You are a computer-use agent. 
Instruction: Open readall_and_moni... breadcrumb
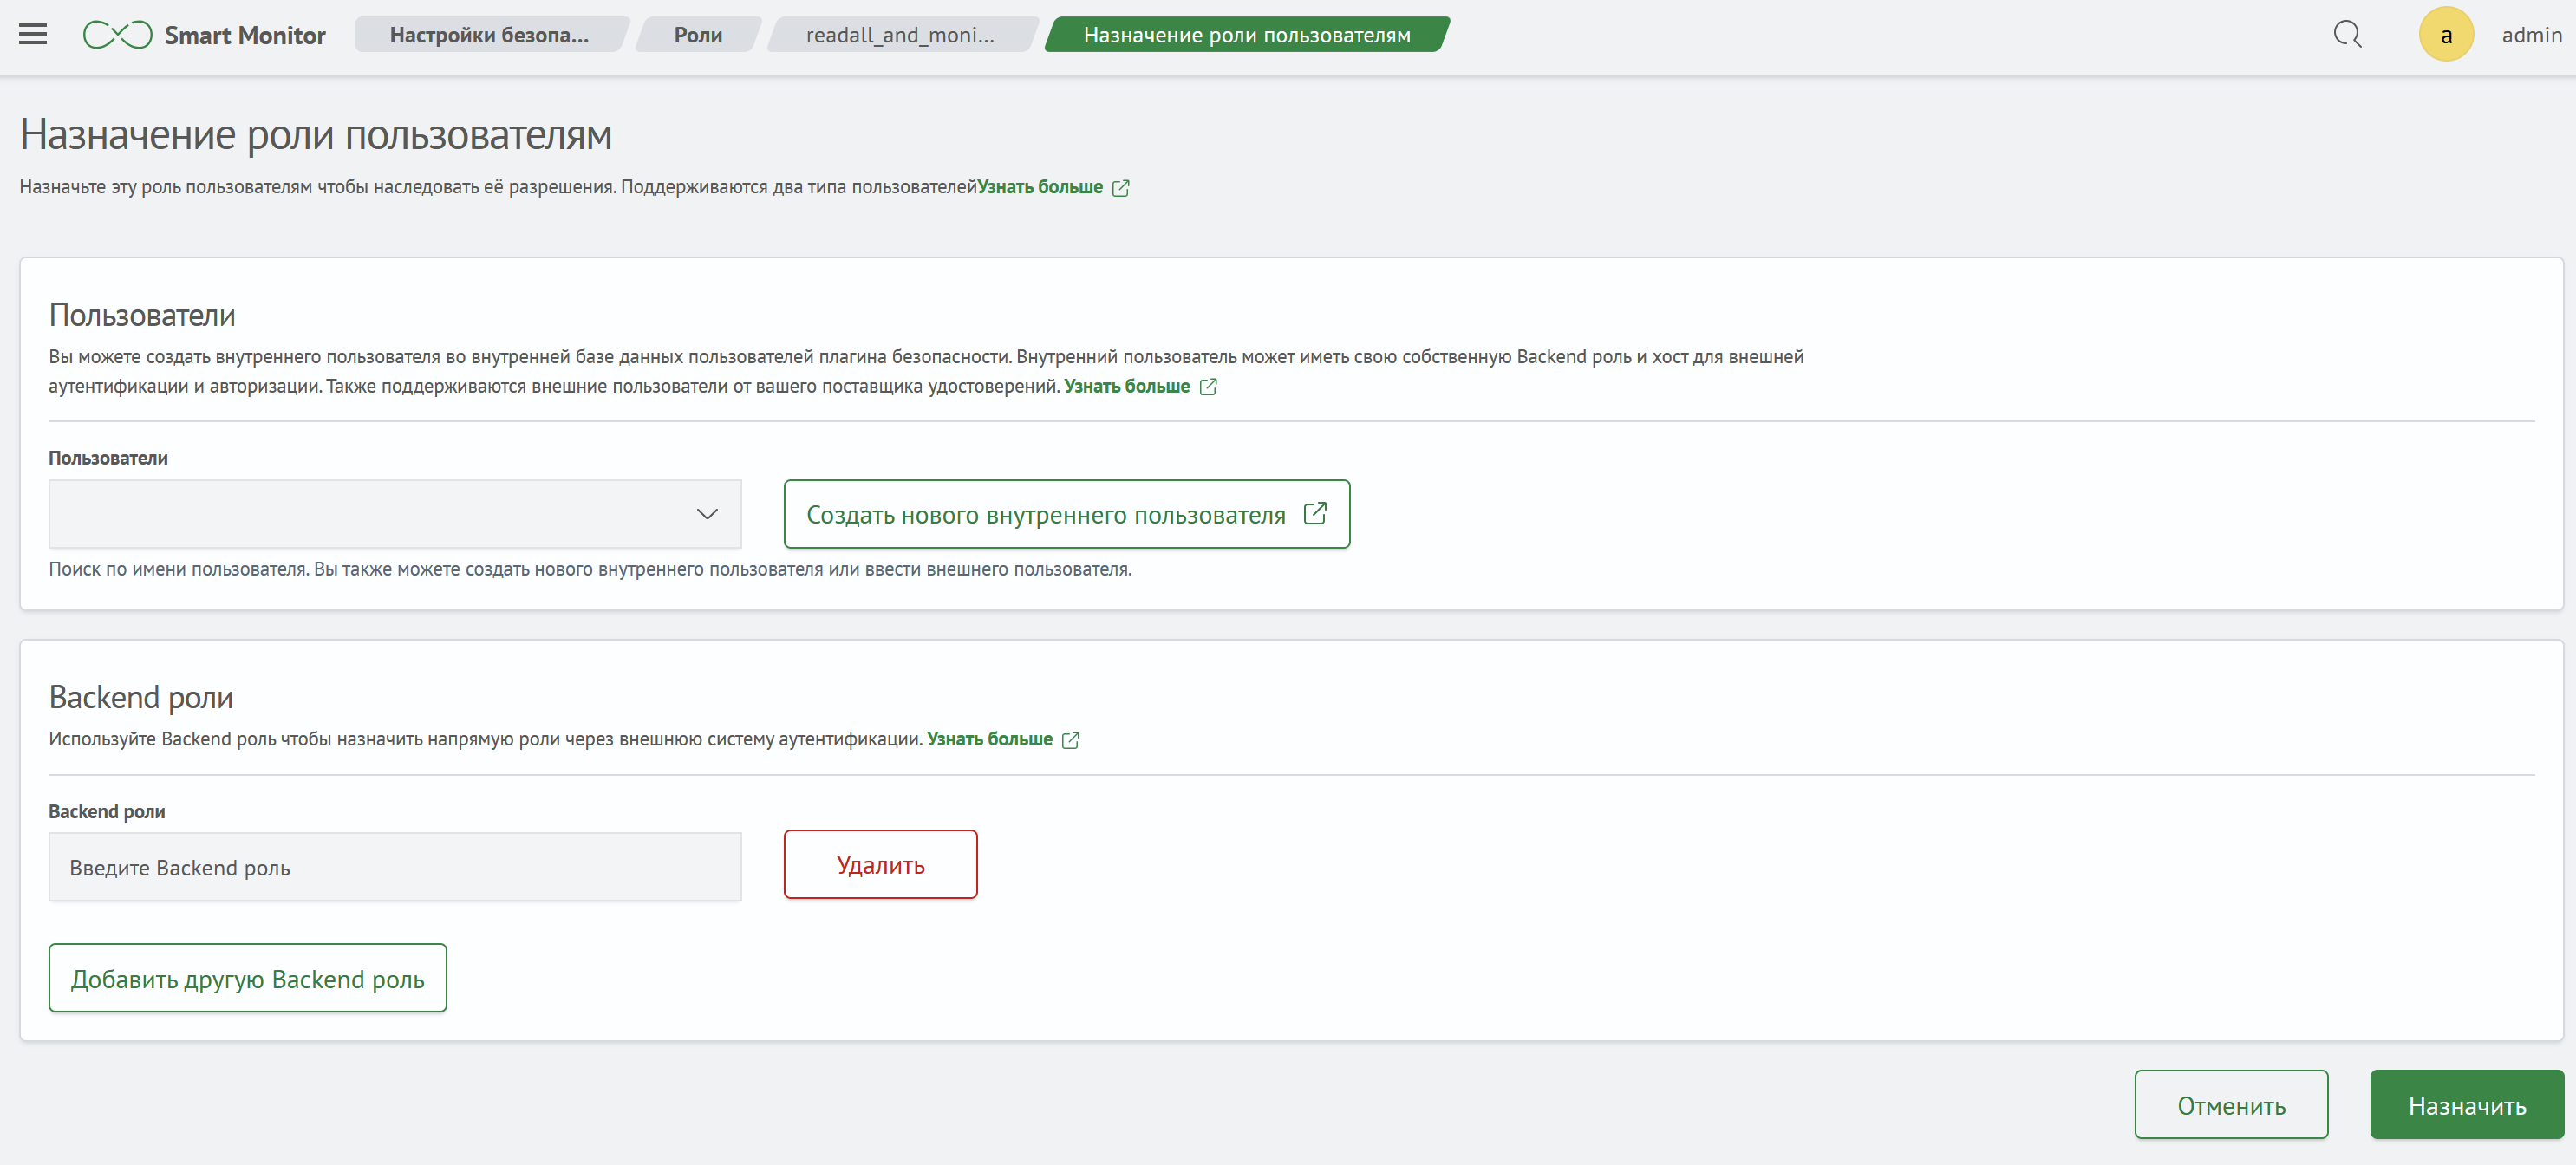tap(900, 35)
